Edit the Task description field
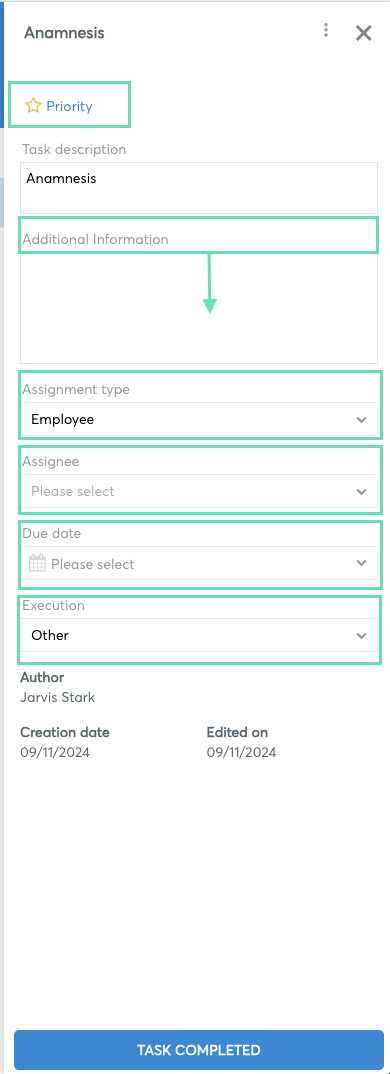390x1074 pixels. (x=199, y=188)
